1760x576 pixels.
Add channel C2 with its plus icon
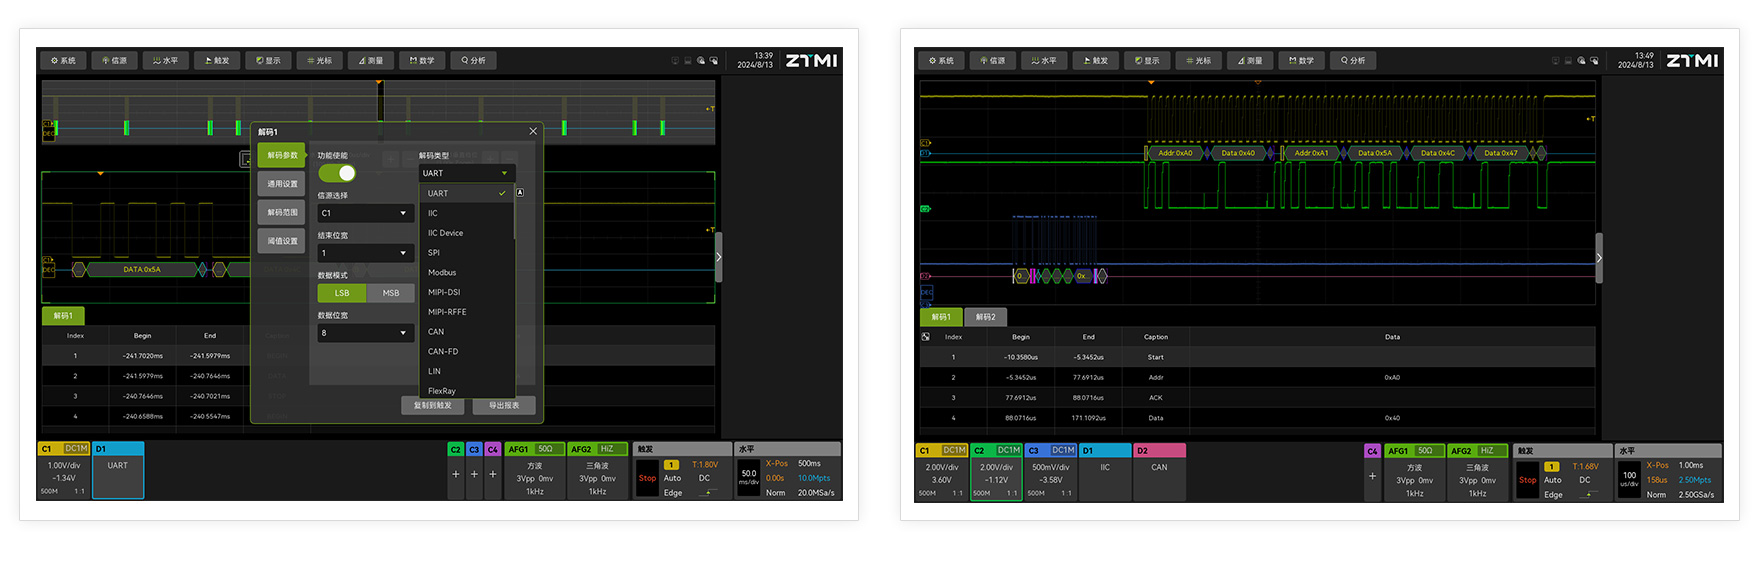456,474
